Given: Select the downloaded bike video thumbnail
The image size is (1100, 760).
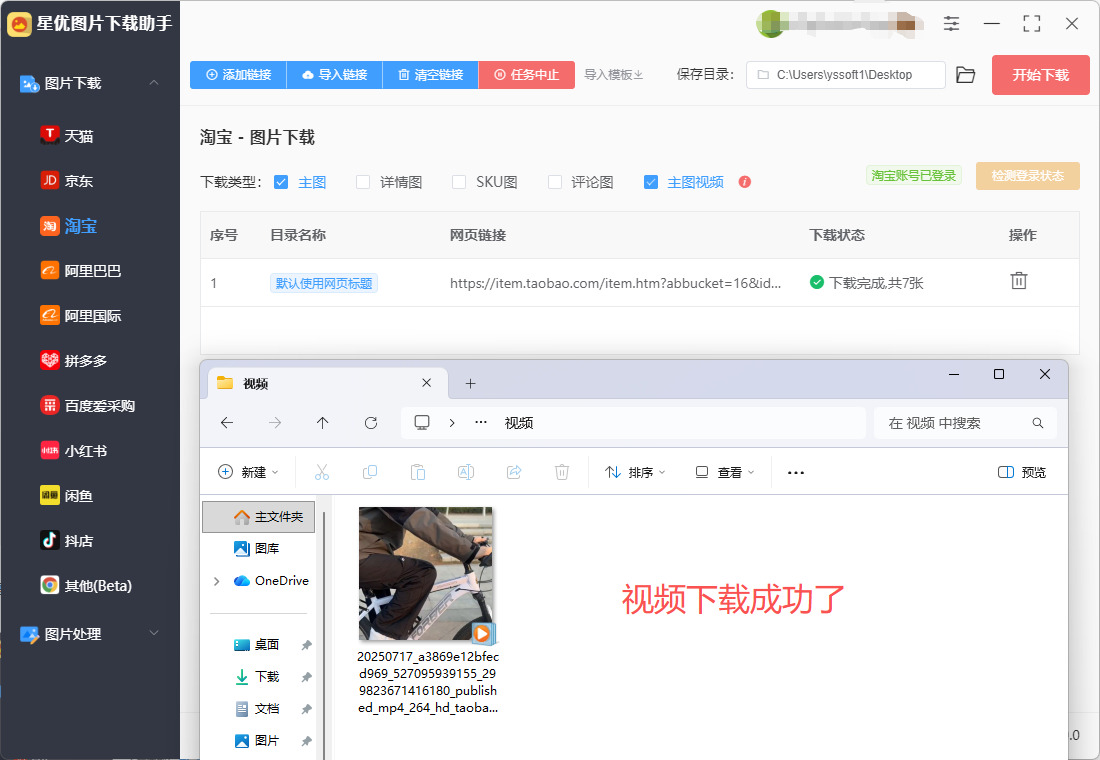Looking at the screenshot, I should point(426,574).
